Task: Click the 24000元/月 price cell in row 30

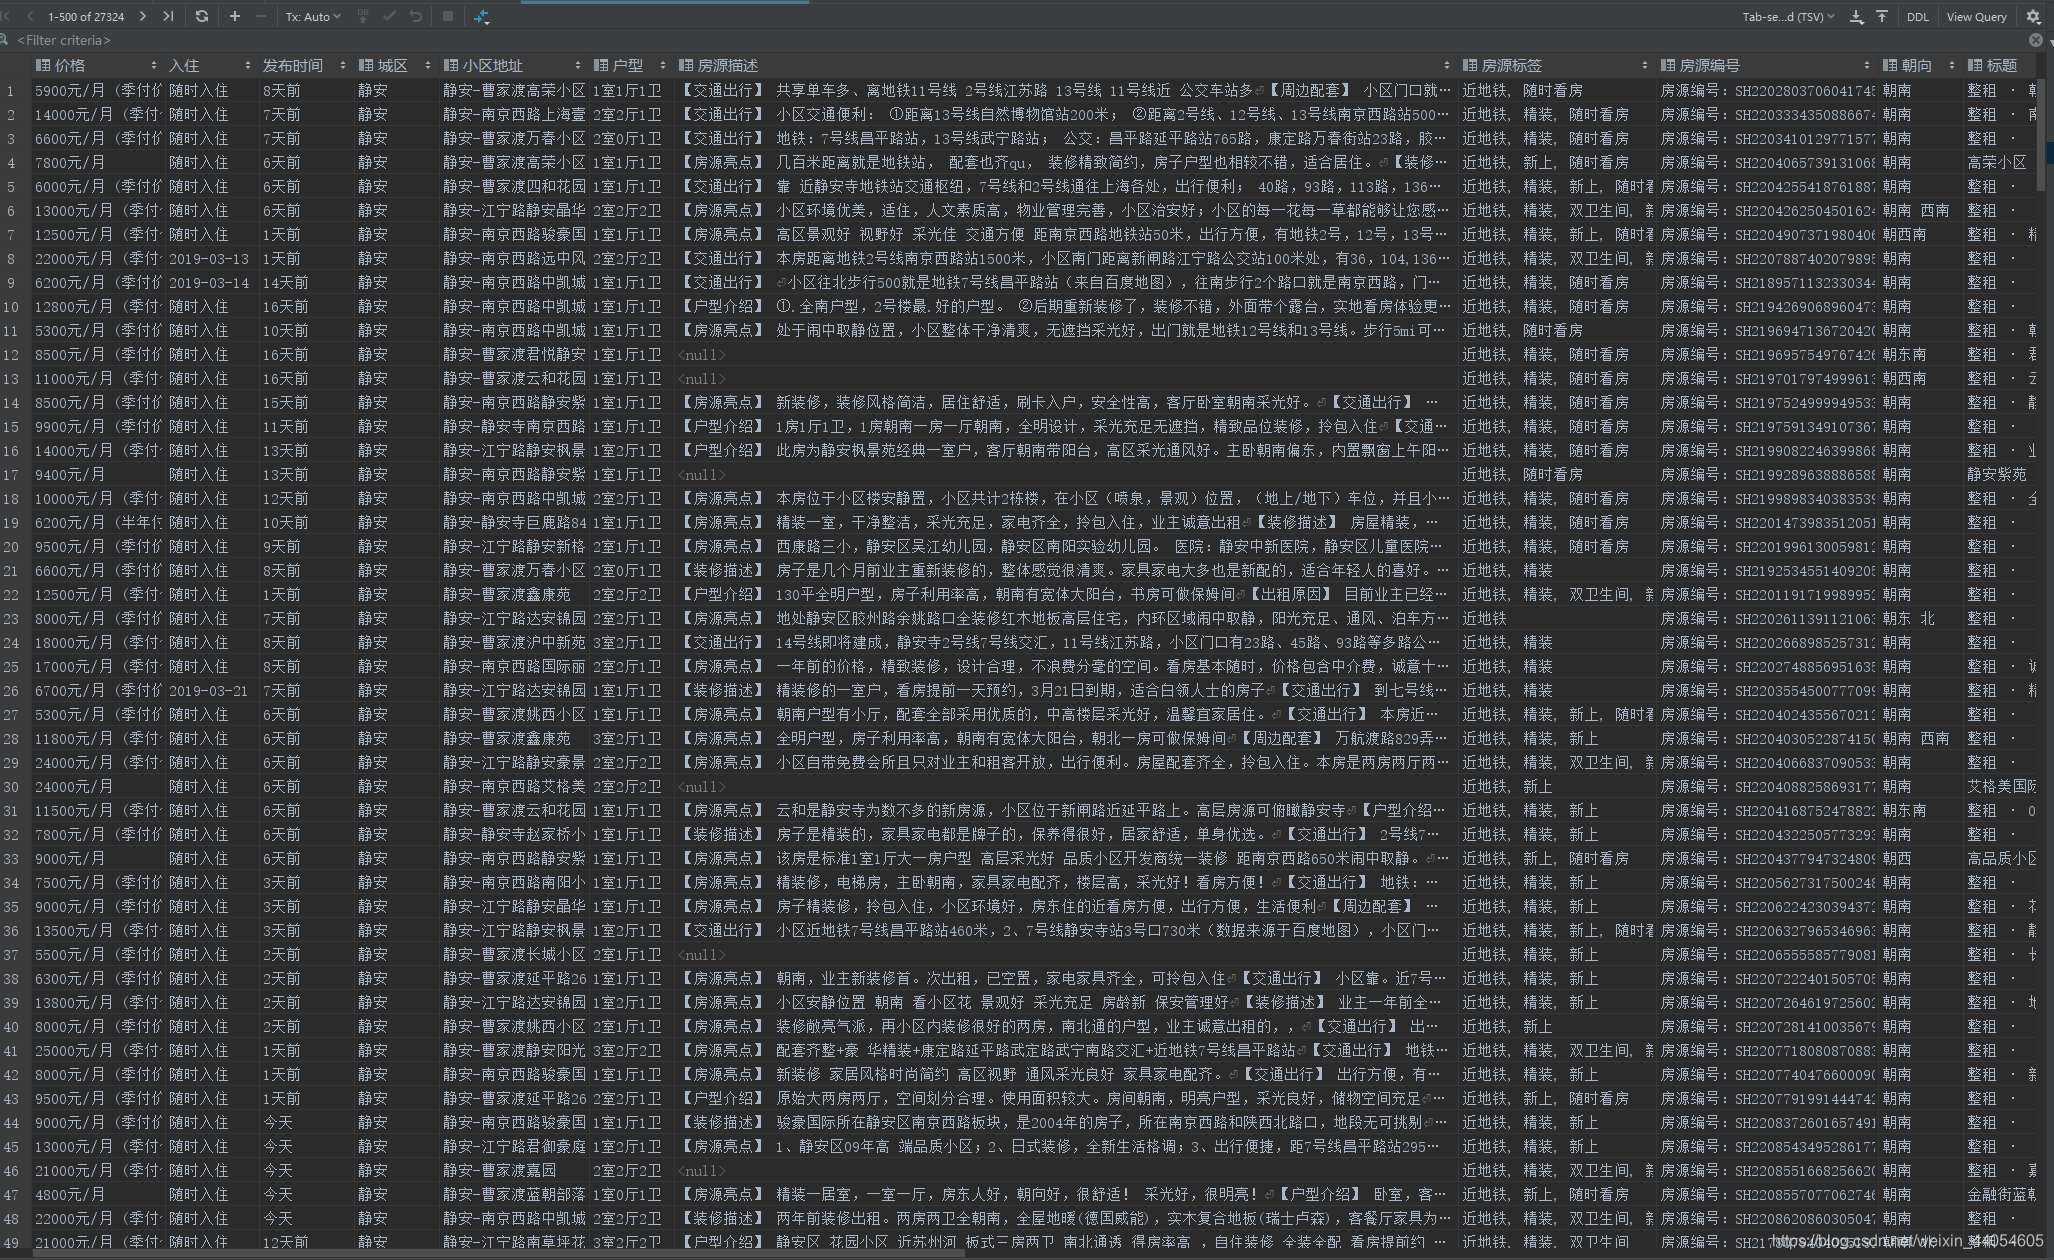Action: (97, 786)
